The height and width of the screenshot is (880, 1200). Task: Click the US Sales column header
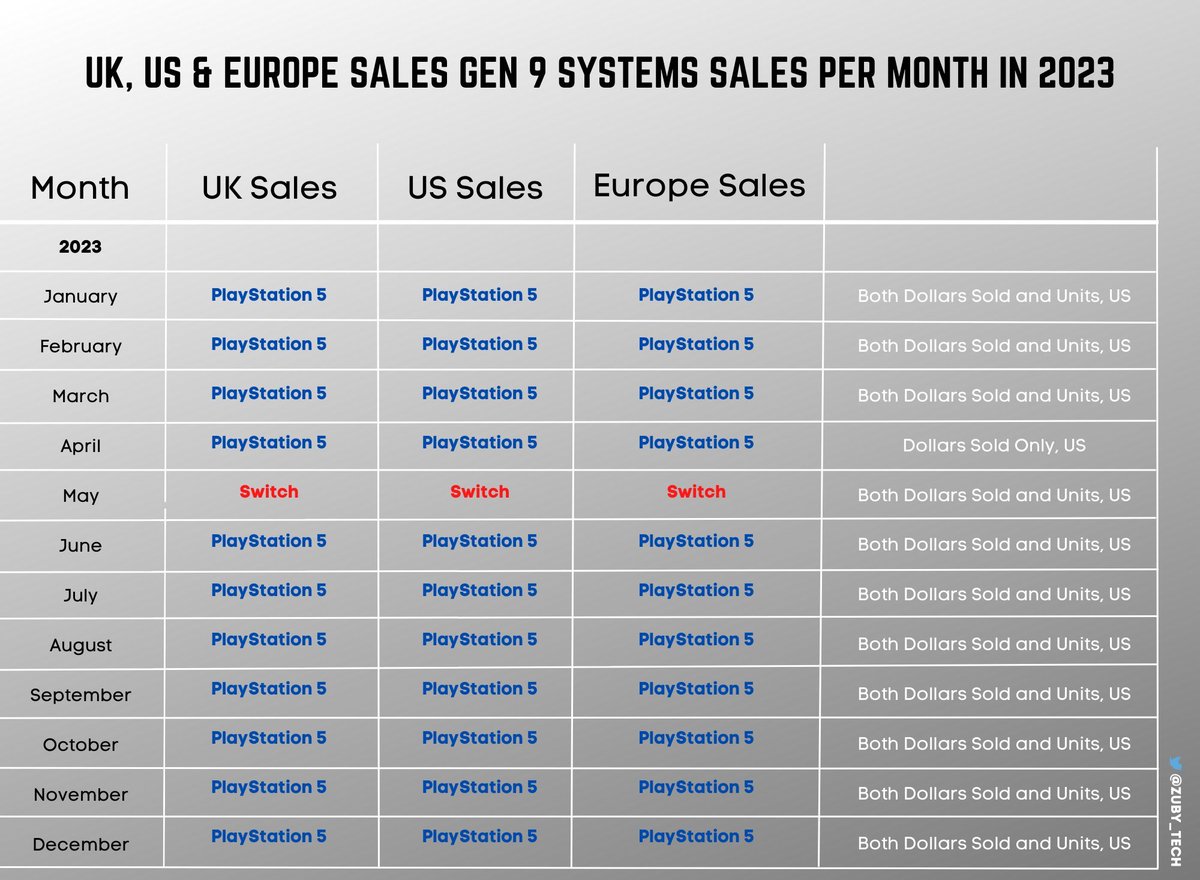pos(475,188)
